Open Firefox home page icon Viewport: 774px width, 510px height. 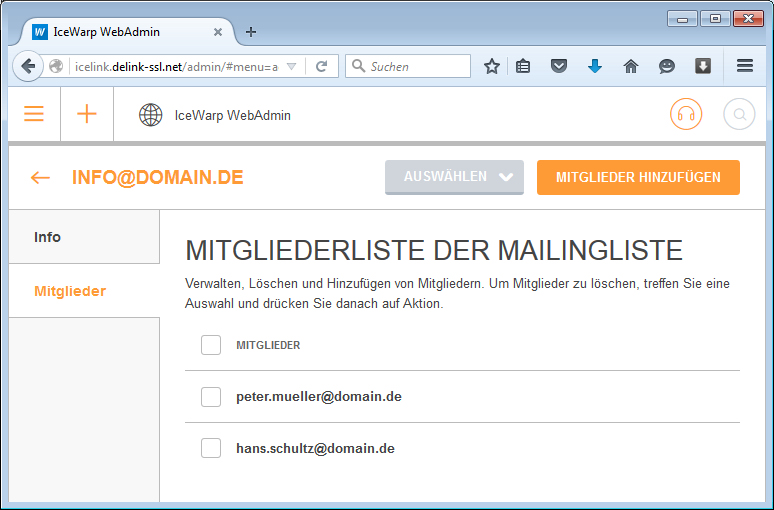[x=630, y=66]
